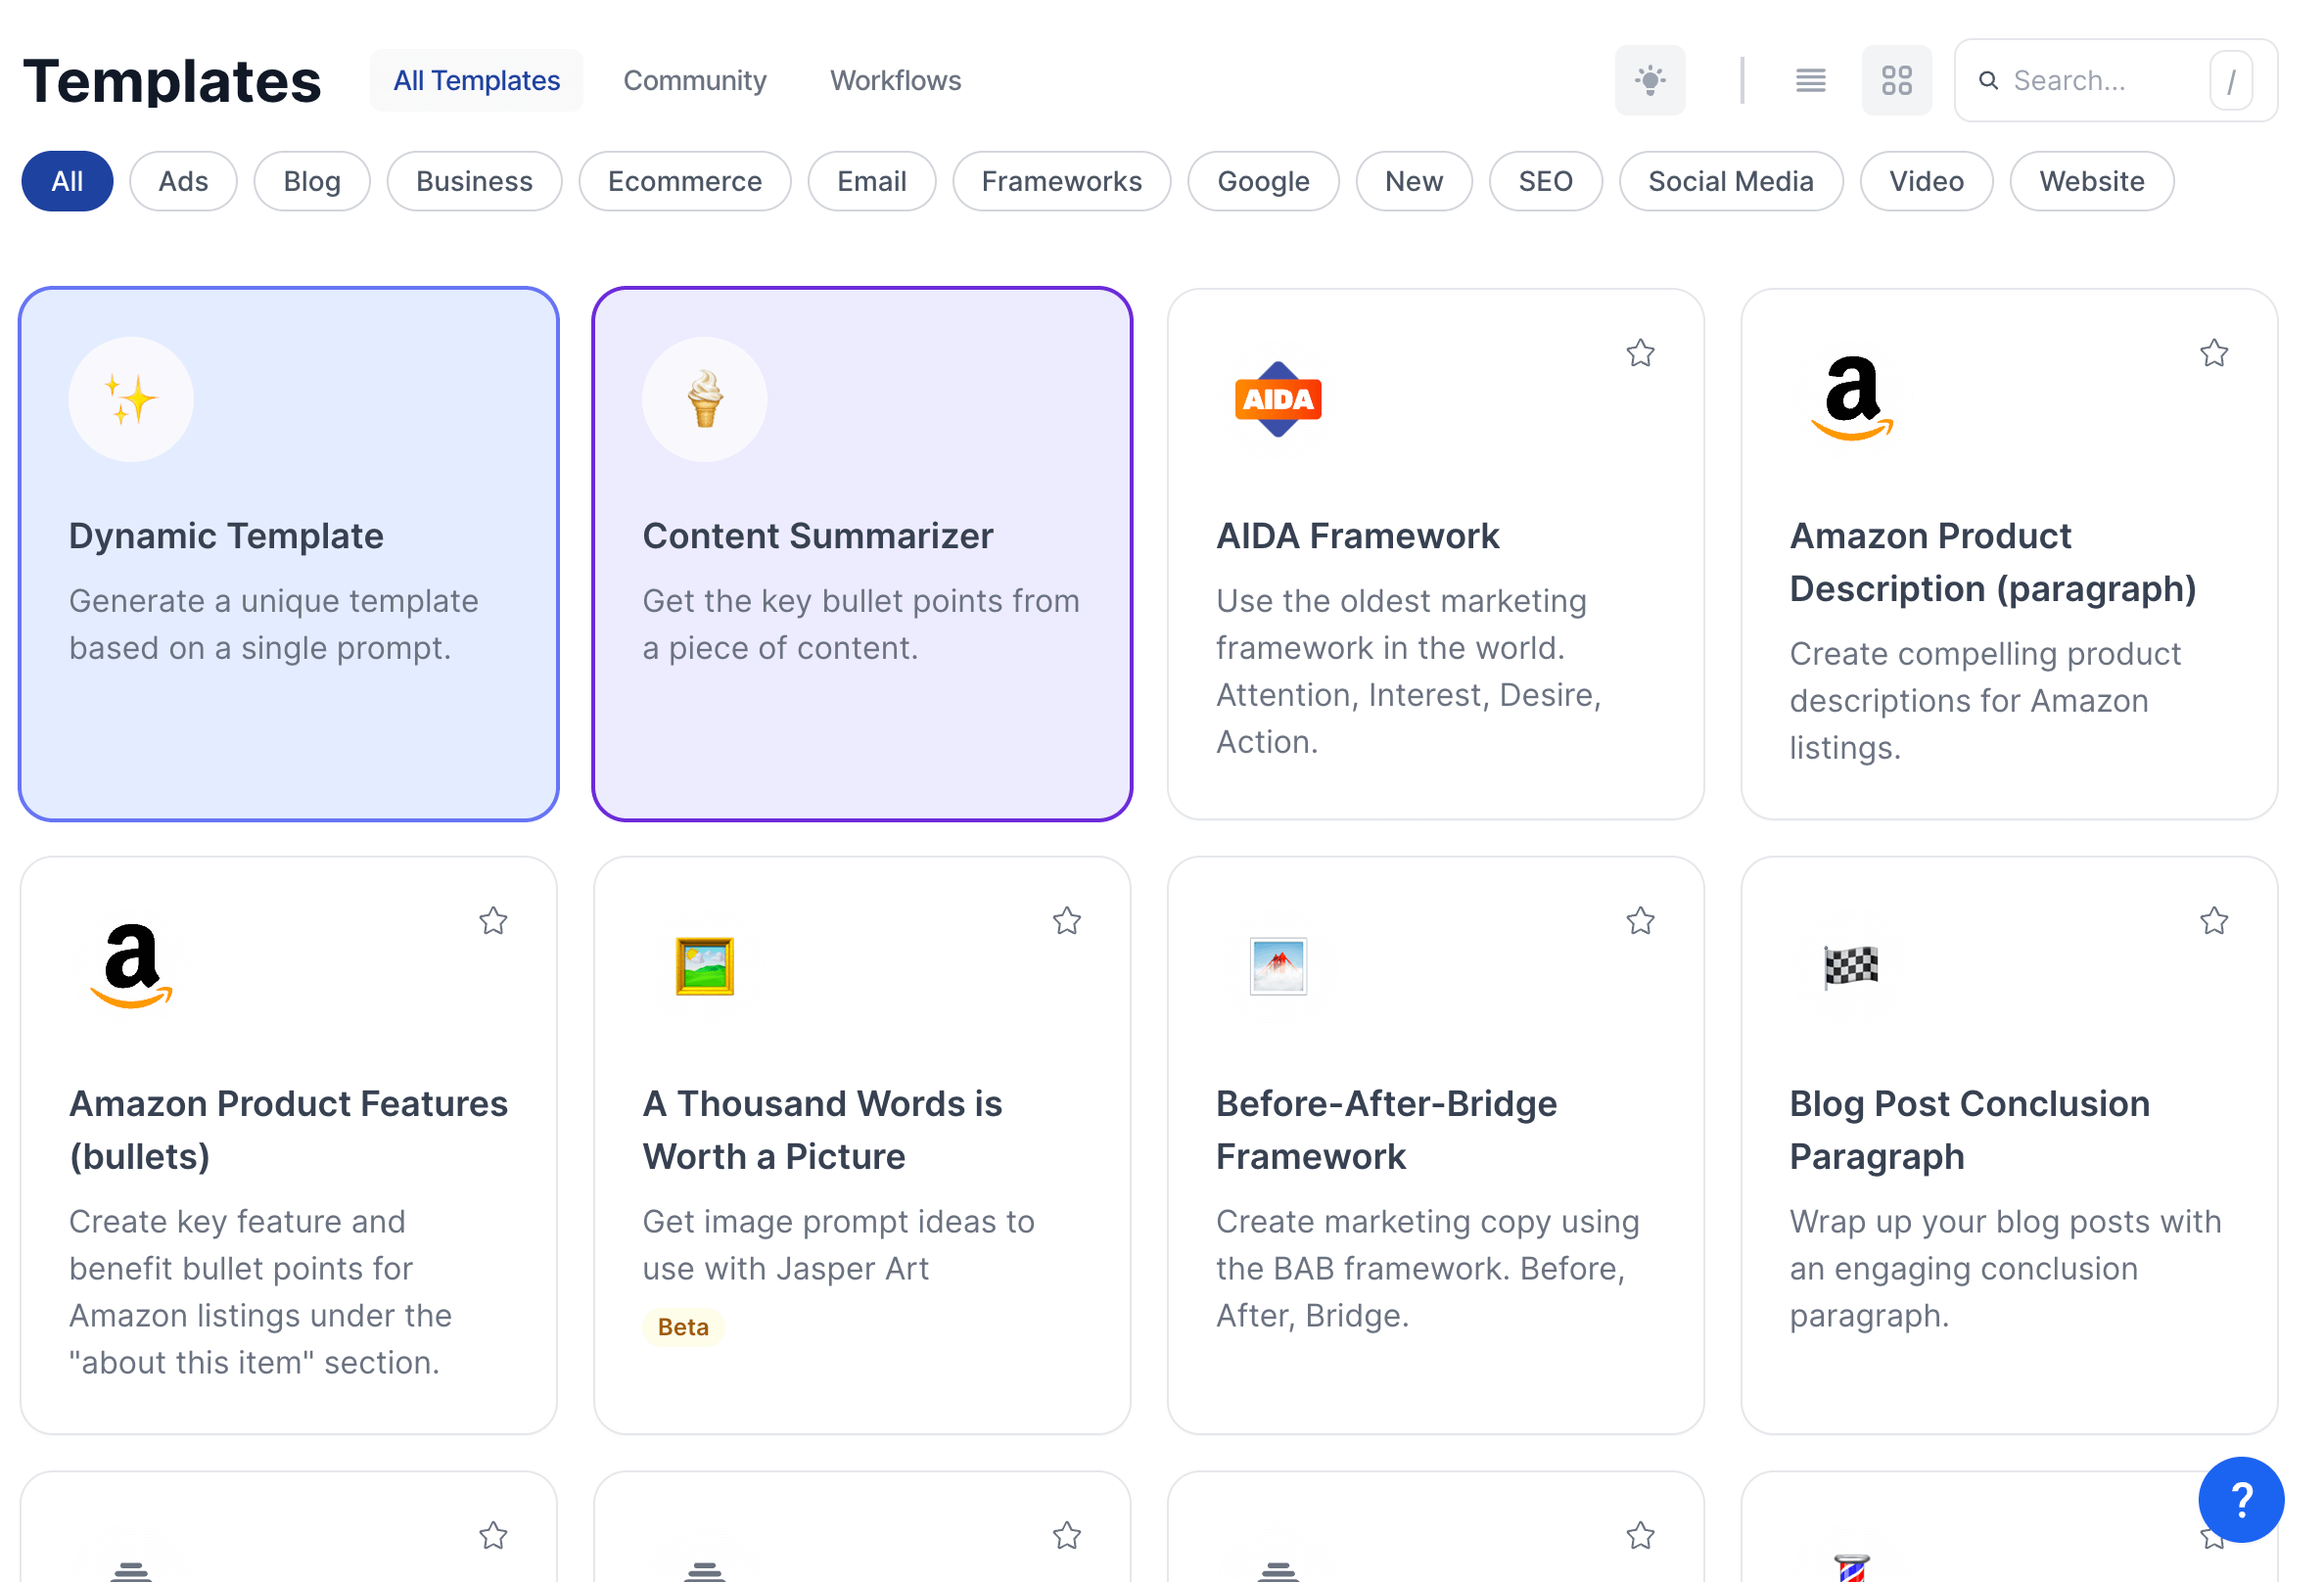Click the list view toggle icon
The width and height of the screenshot is (2324, 1582).
pyautogui.click(x=1810, y=79)
